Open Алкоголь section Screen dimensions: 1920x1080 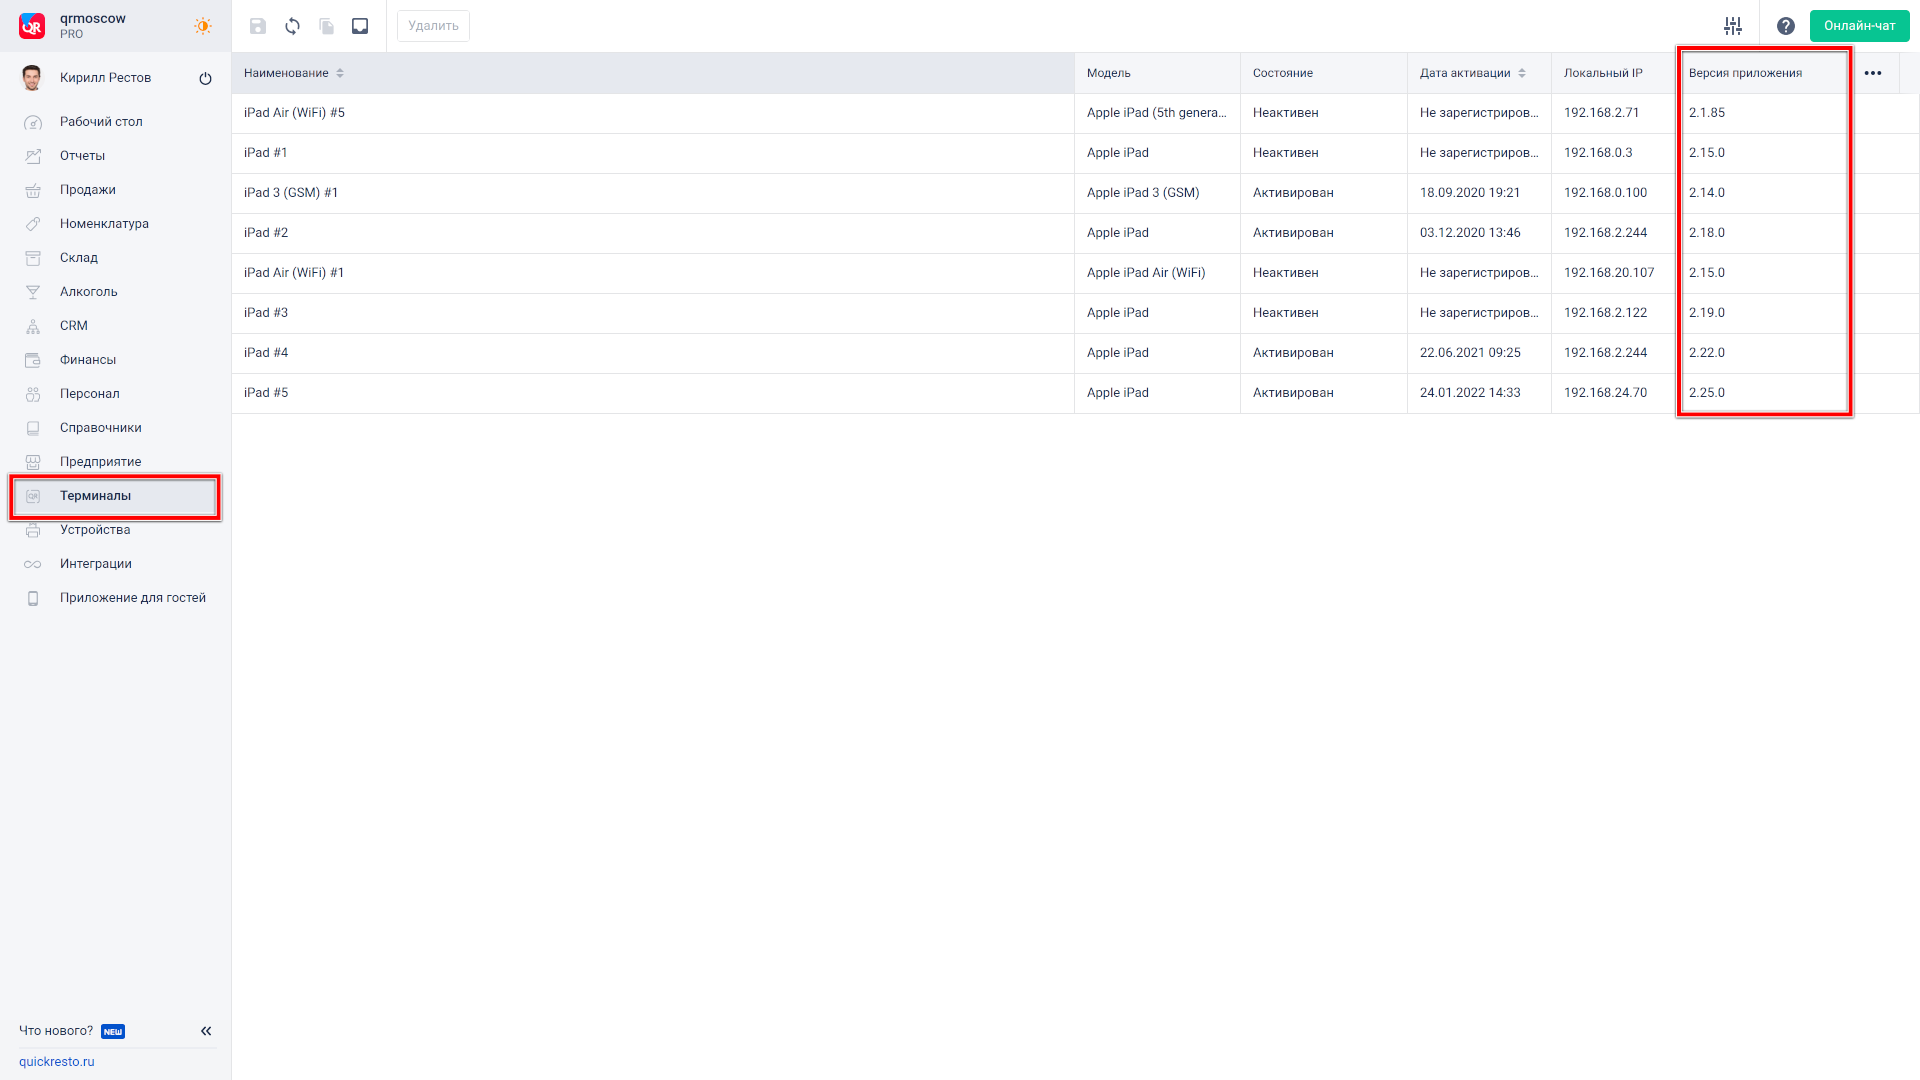pyautogui.click(x=89, y=292)
